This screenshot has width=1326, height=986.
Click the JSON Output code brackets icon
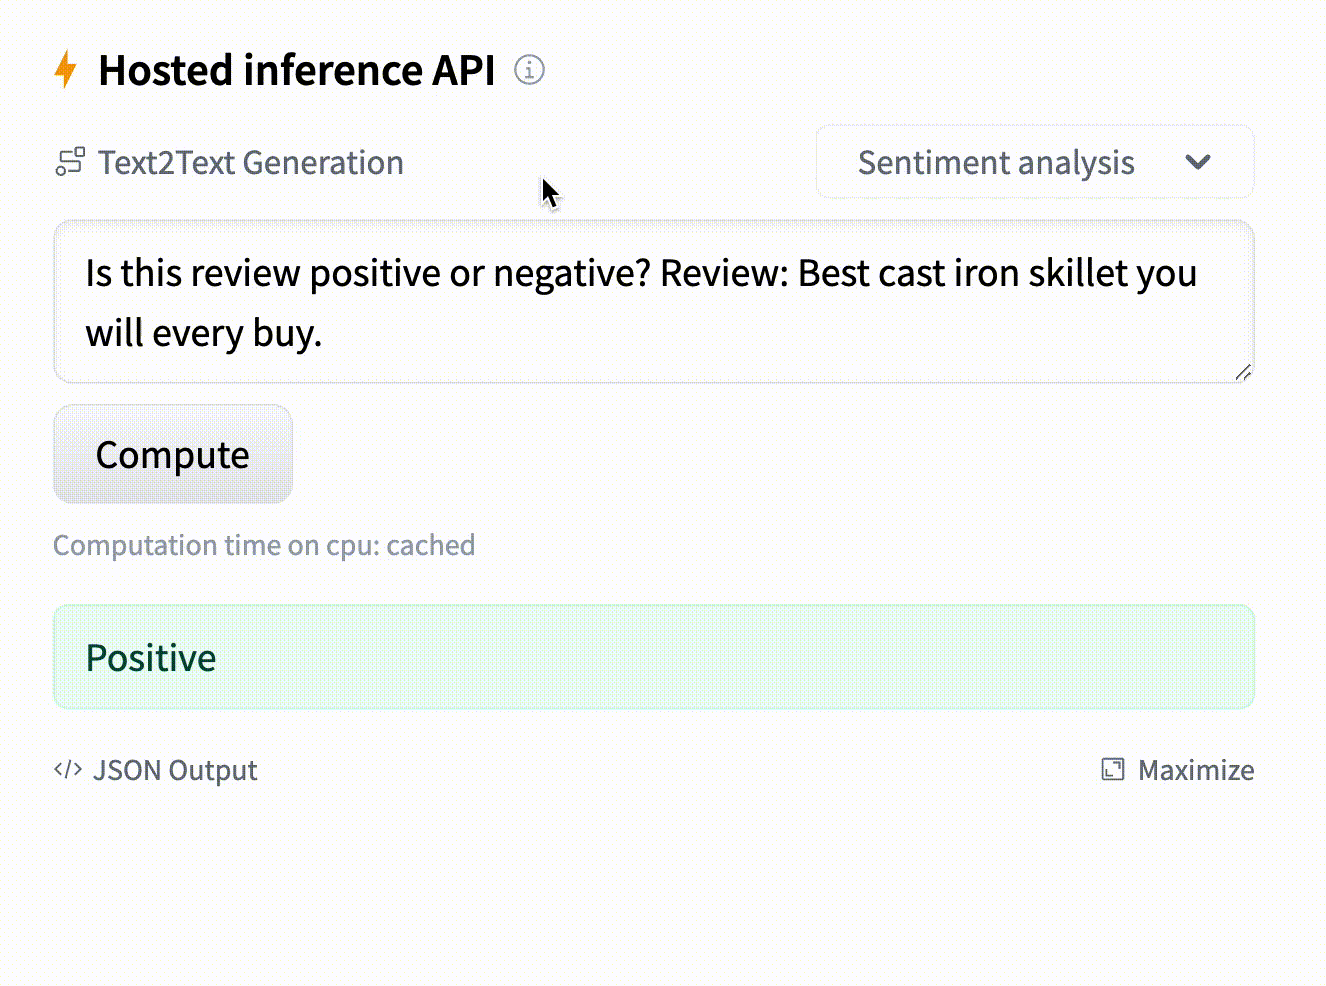tap(68, 770)
